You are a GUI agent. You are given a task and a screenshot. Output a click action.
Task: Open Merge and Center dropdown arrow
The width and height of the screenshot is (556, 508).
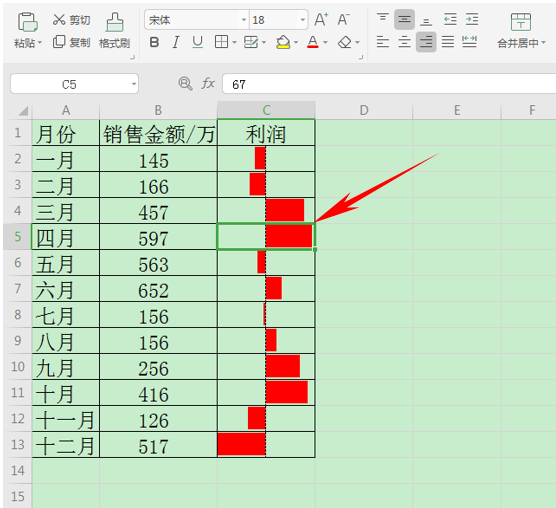point(543,43)
